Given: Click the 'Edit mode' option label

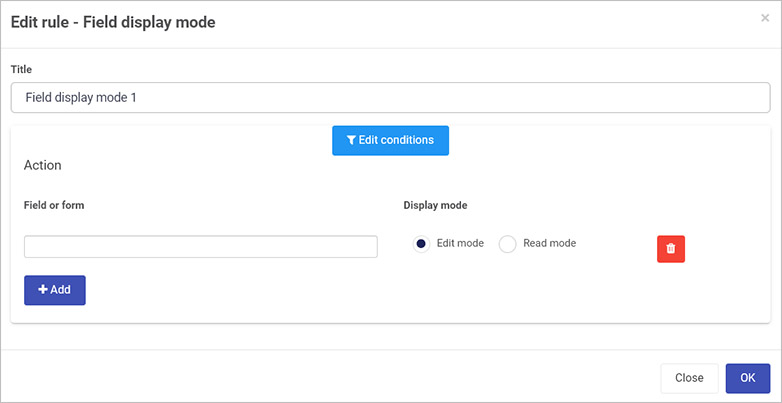Looking at the screenshot, I should tap(460, 243).
